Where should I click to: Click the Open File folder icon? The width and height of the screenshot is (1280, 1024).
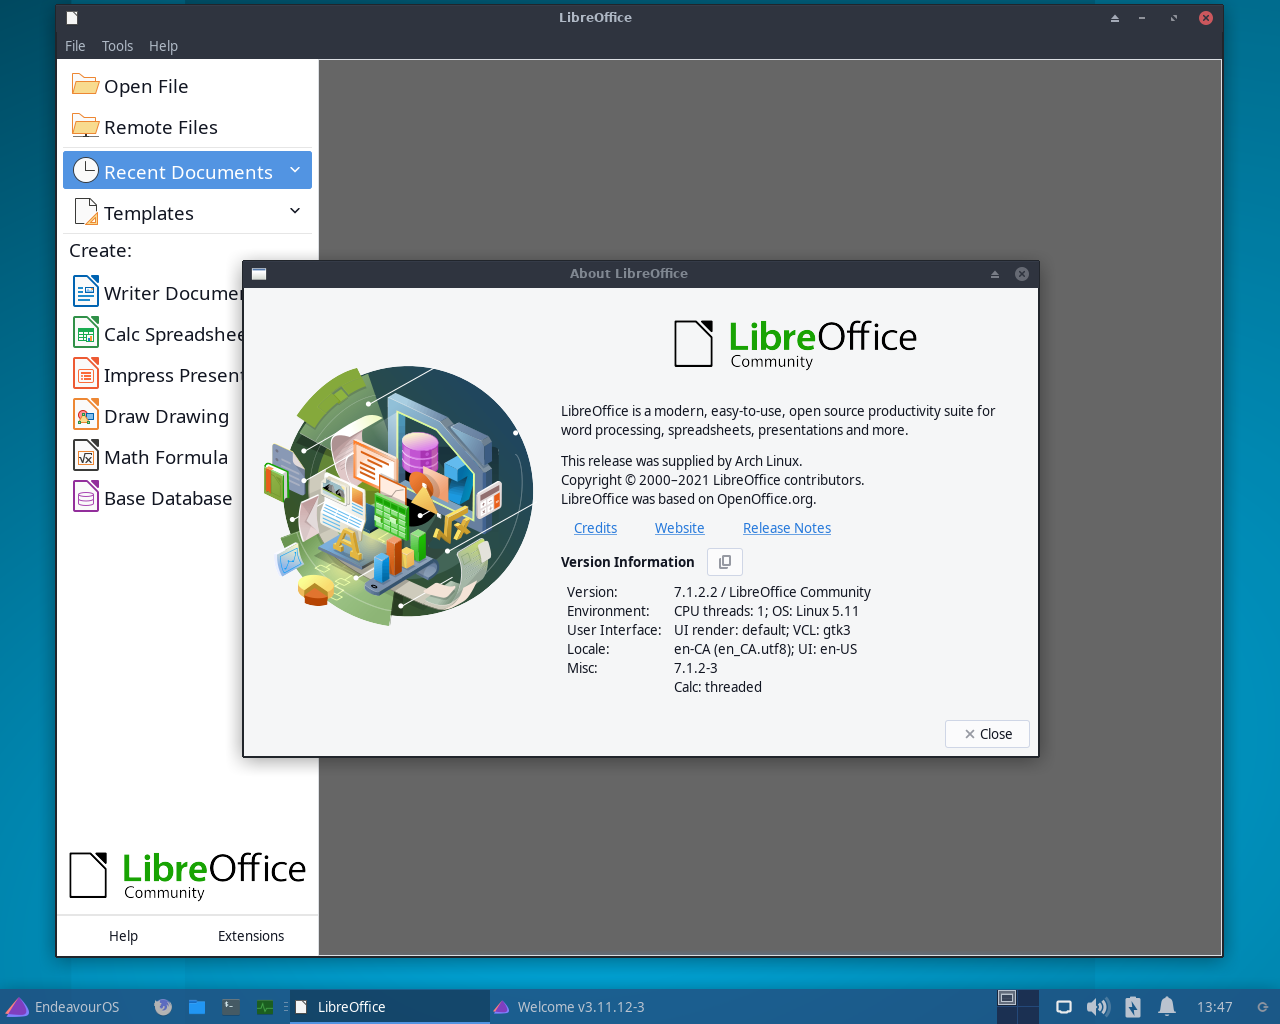(x=85, y=85)
